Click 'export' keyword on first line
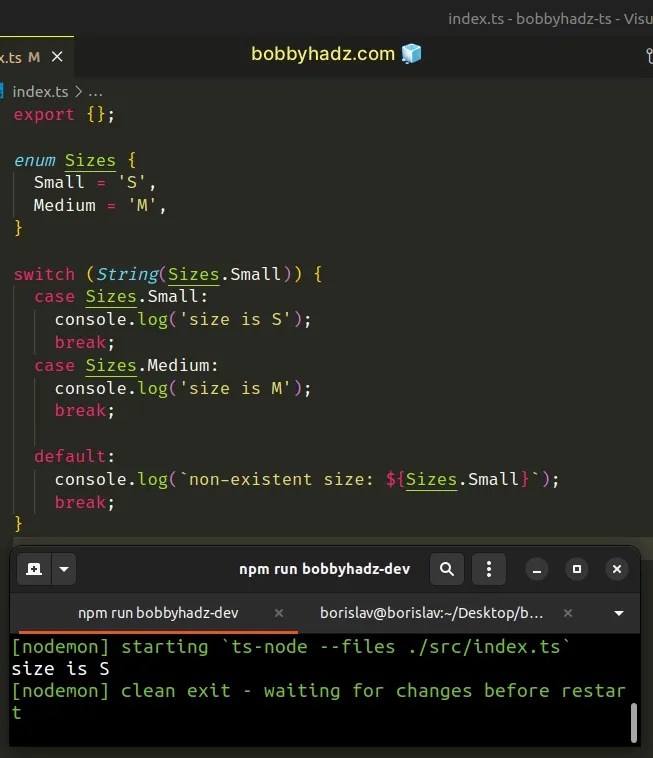Screen dimensions: 653x758 [44, 115]
